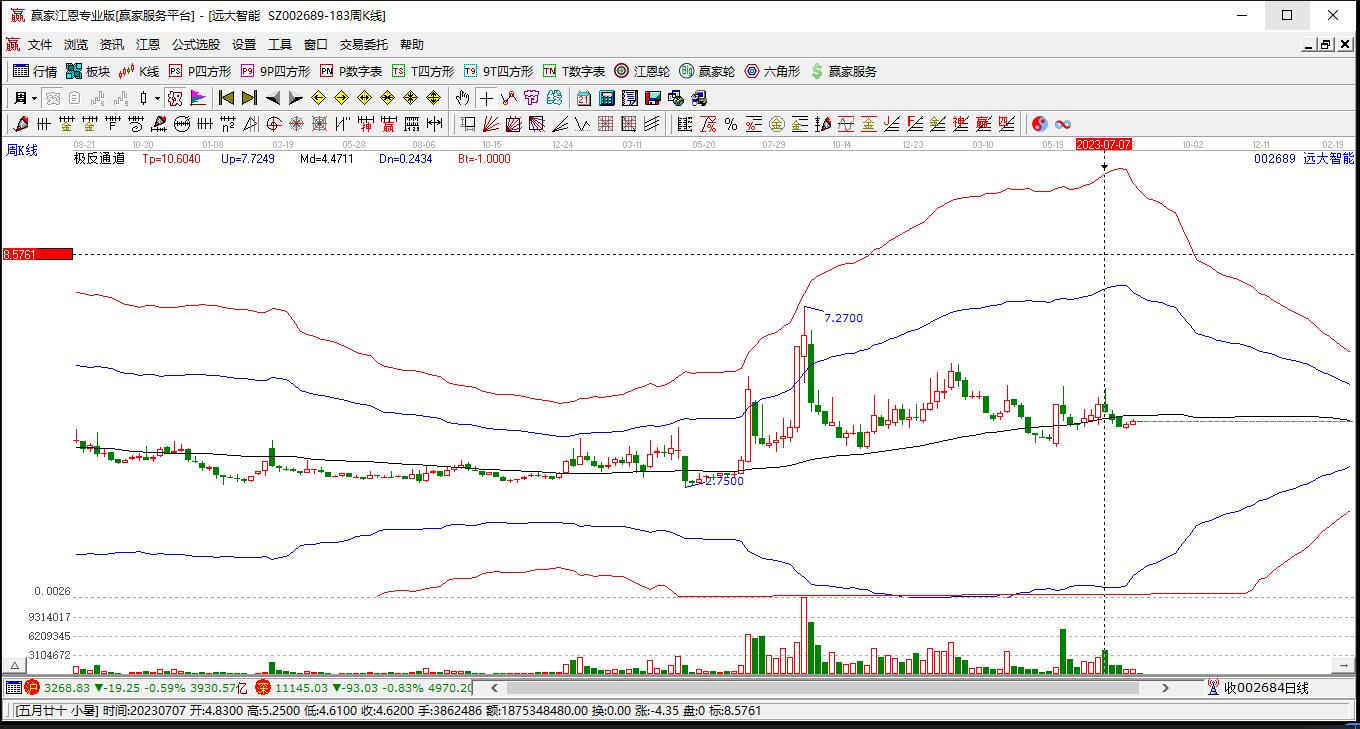Expand the candlestick chart-type dropdown arrow
1360x729 pixels.
[x=157, y=98]
